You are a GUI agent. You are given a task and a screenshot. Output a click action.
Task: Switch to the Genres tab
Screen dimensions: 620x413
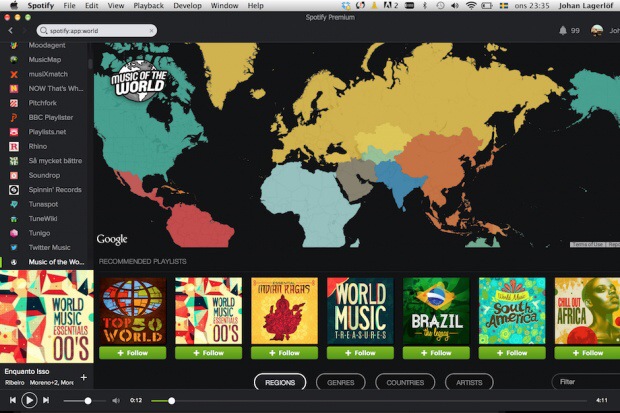click(x=340, y=382)
